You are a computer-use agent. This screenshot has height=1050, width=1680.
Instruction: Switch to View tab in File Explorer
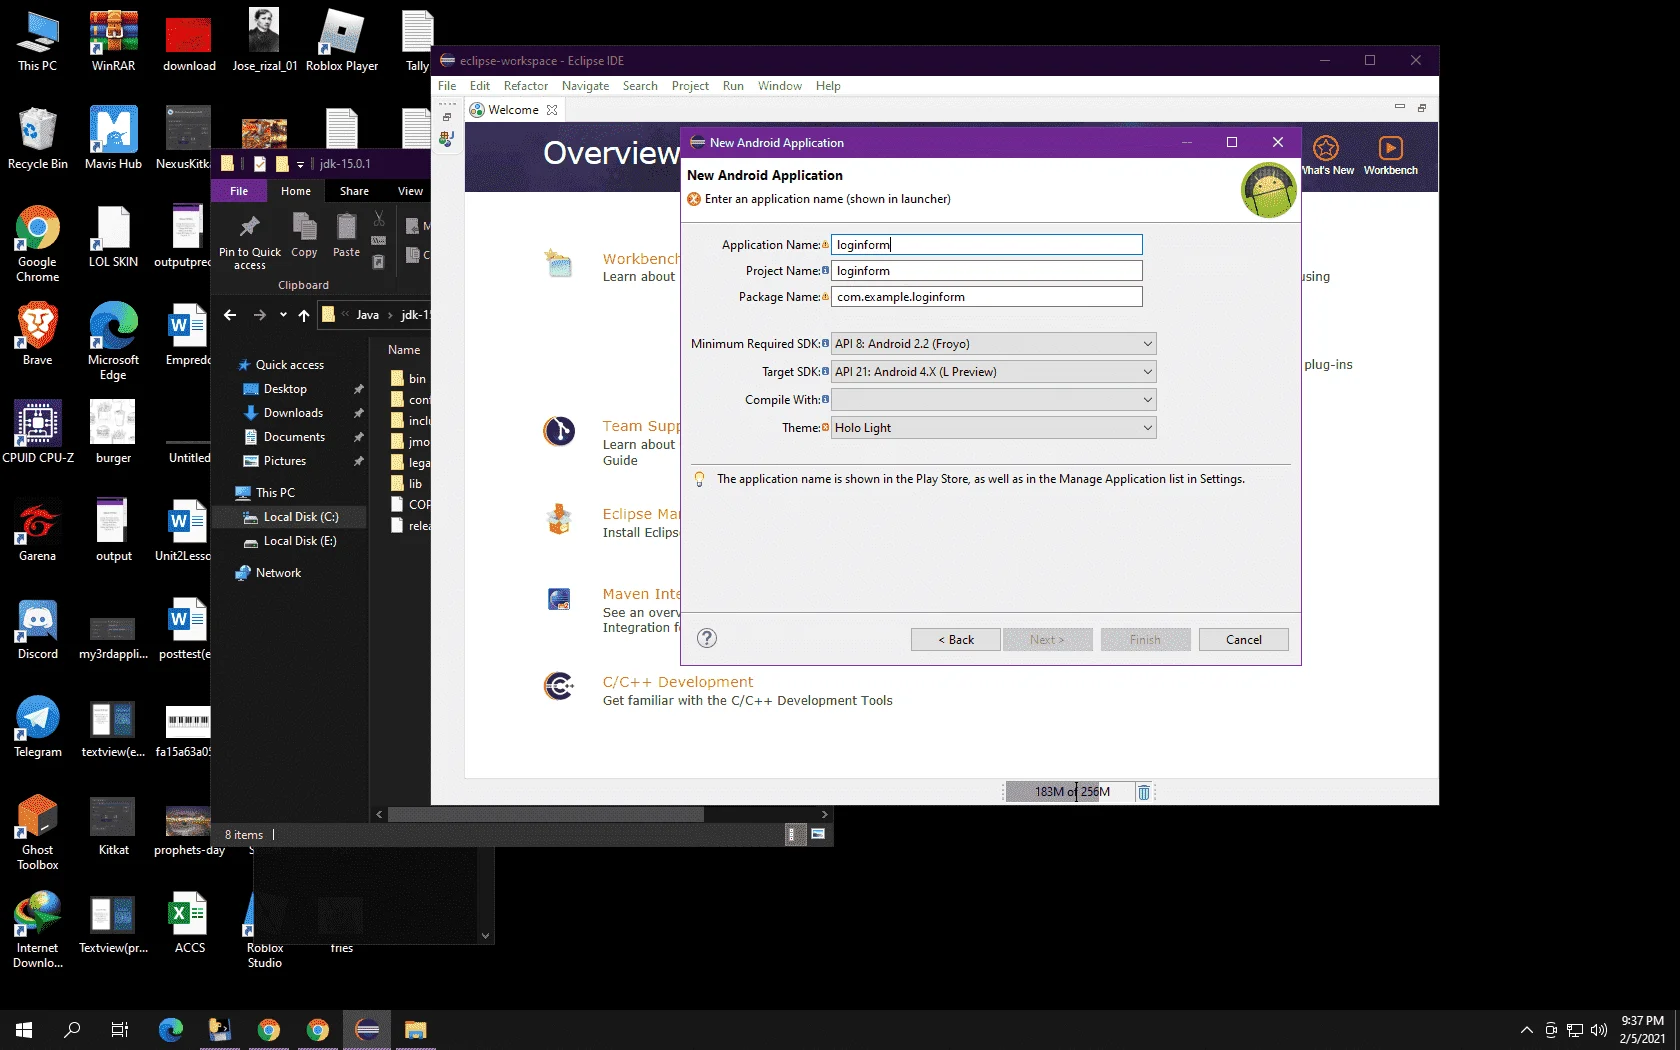pos(410,191)
